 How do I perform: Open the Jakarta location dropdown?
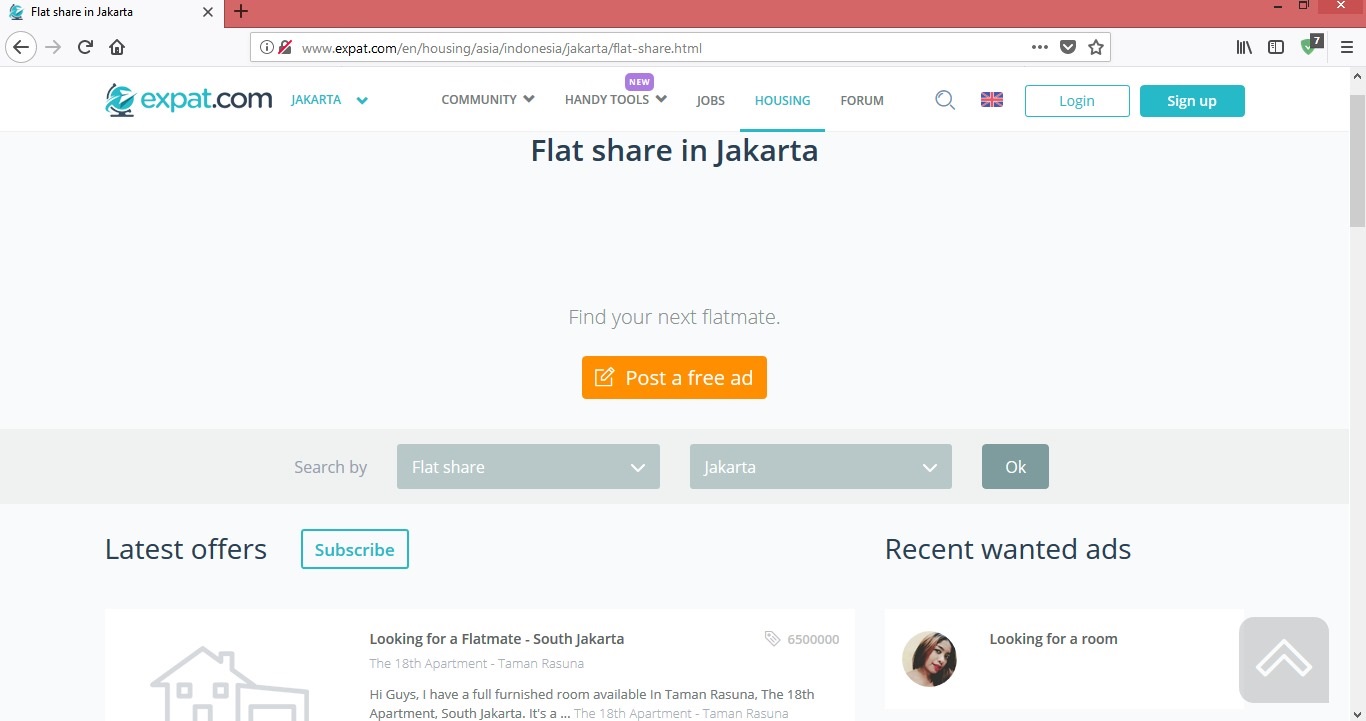click(820, 467)
